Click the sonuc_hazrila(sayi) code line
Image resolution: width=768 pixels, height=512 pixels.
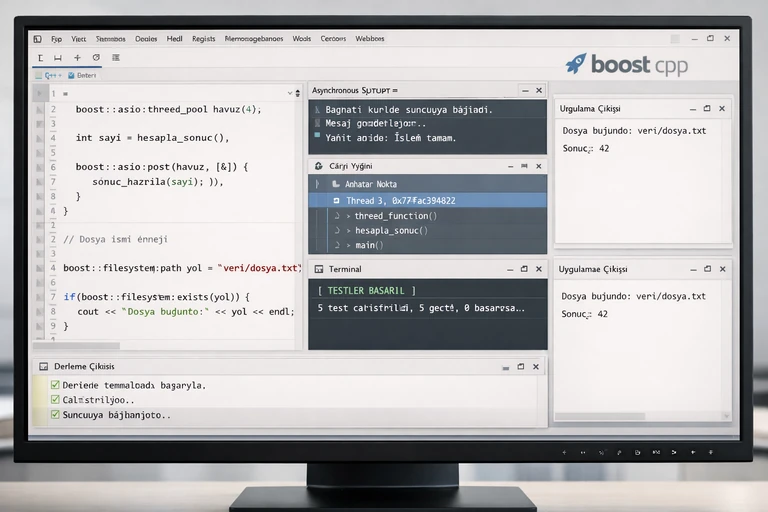[158, 182]
